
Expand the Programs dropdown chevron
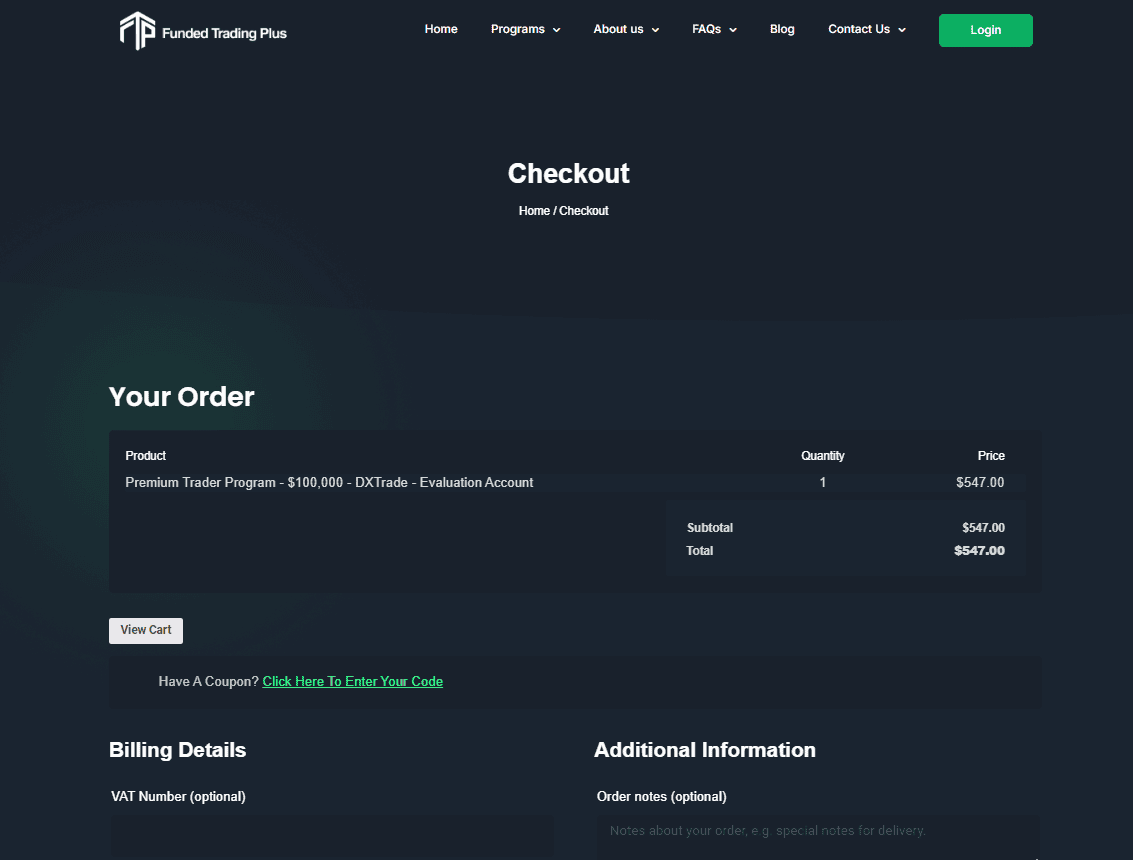pos(556,30)
